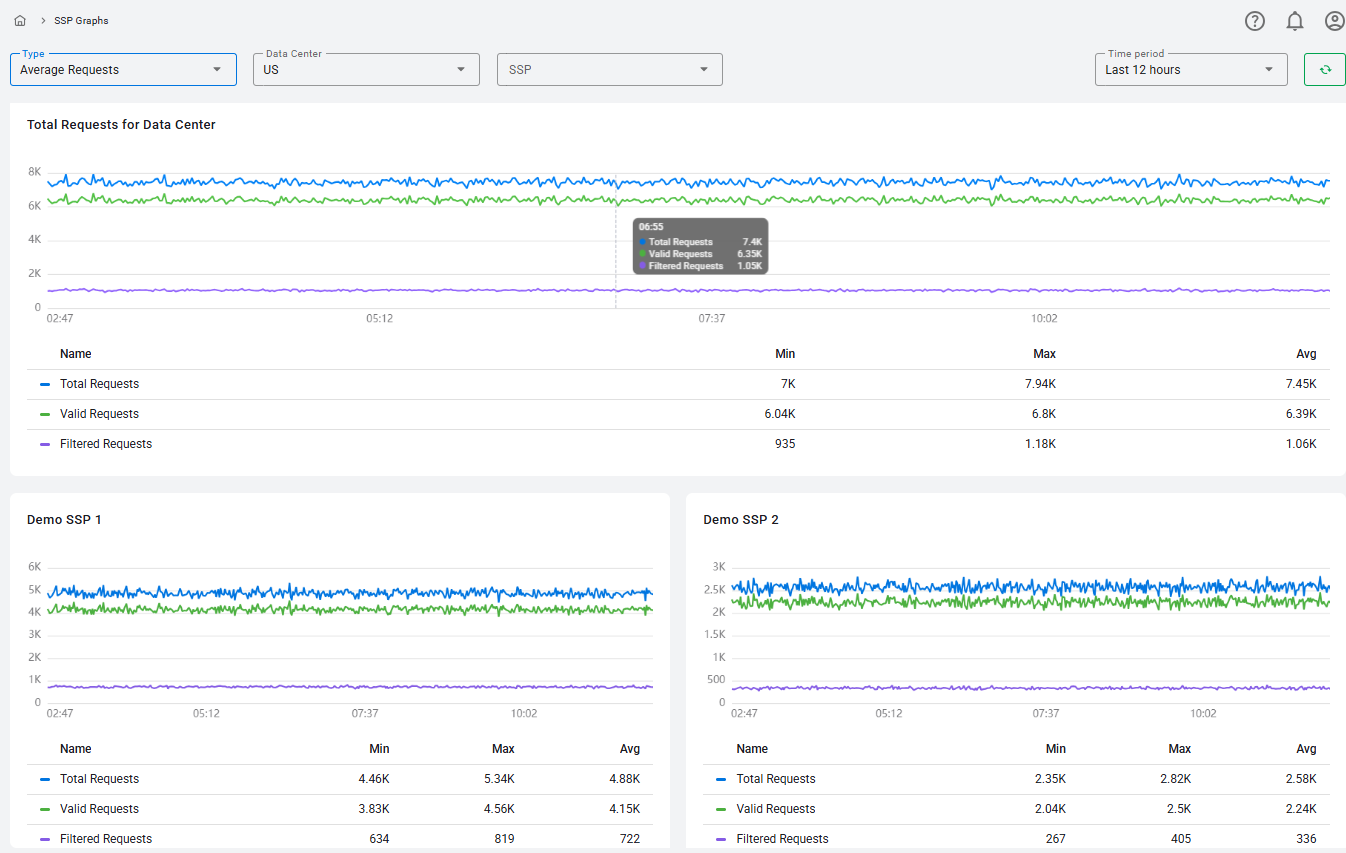The height and width of the screenshot is (853, 1346).
Task: Click the SSP Graphs breadcrumb link
Action: tap(81, 21)
